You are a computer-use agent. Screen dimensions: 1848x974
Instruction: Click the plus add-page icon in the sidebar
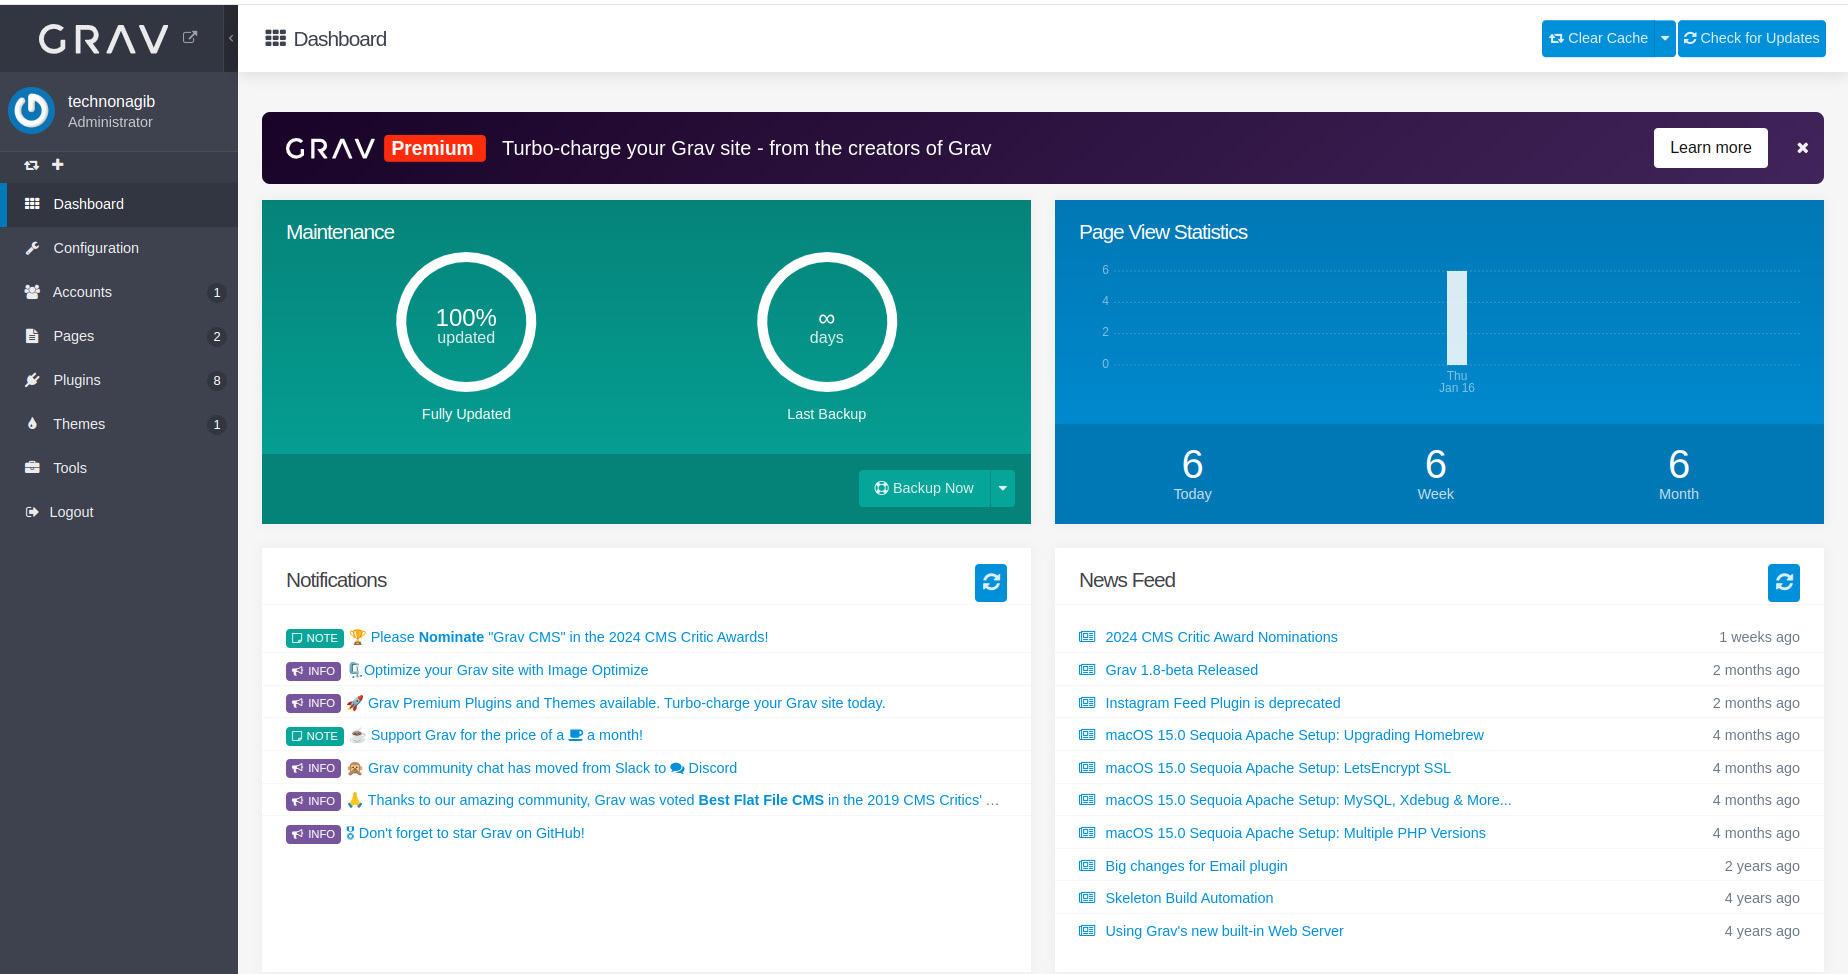point(58,164)
